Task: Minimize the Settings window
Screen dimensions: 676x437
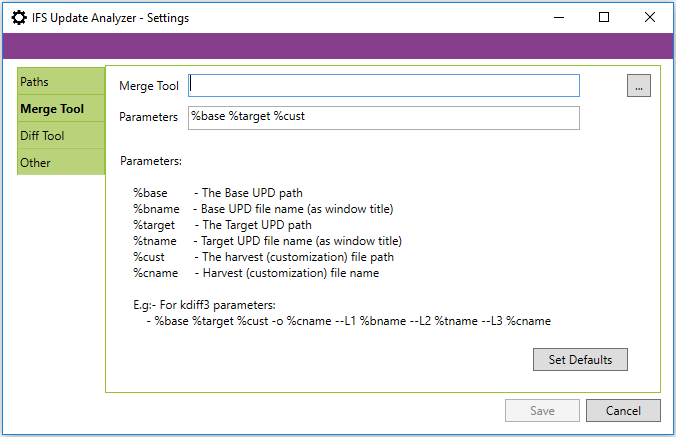Action: pyautogui.click(x=559, y=17)
